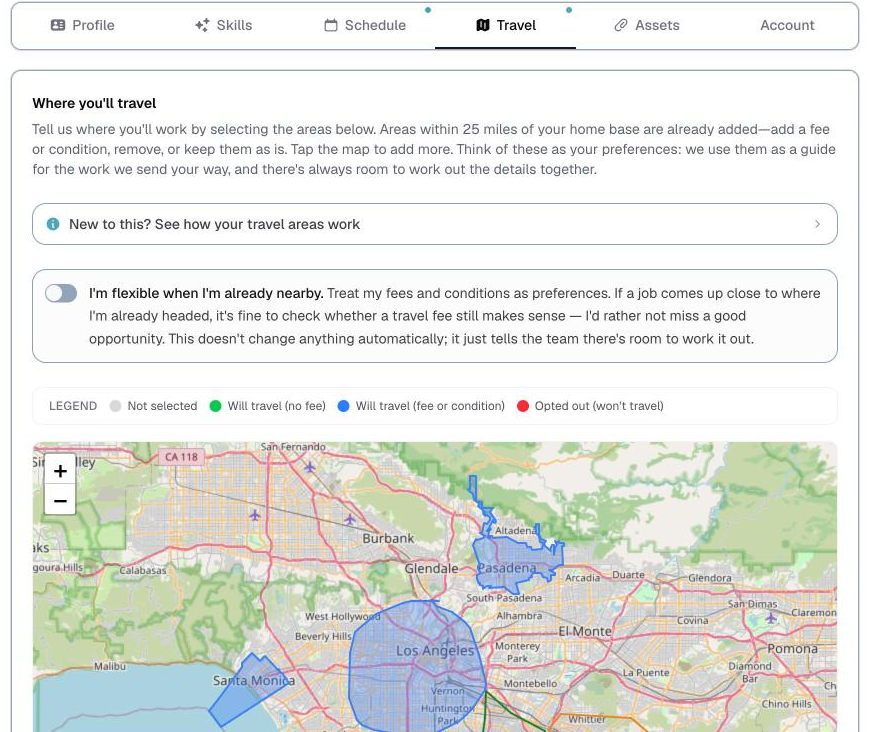Click the Glendale label on the map
Viewport: 870px width, 732px height.
[431, 568]
